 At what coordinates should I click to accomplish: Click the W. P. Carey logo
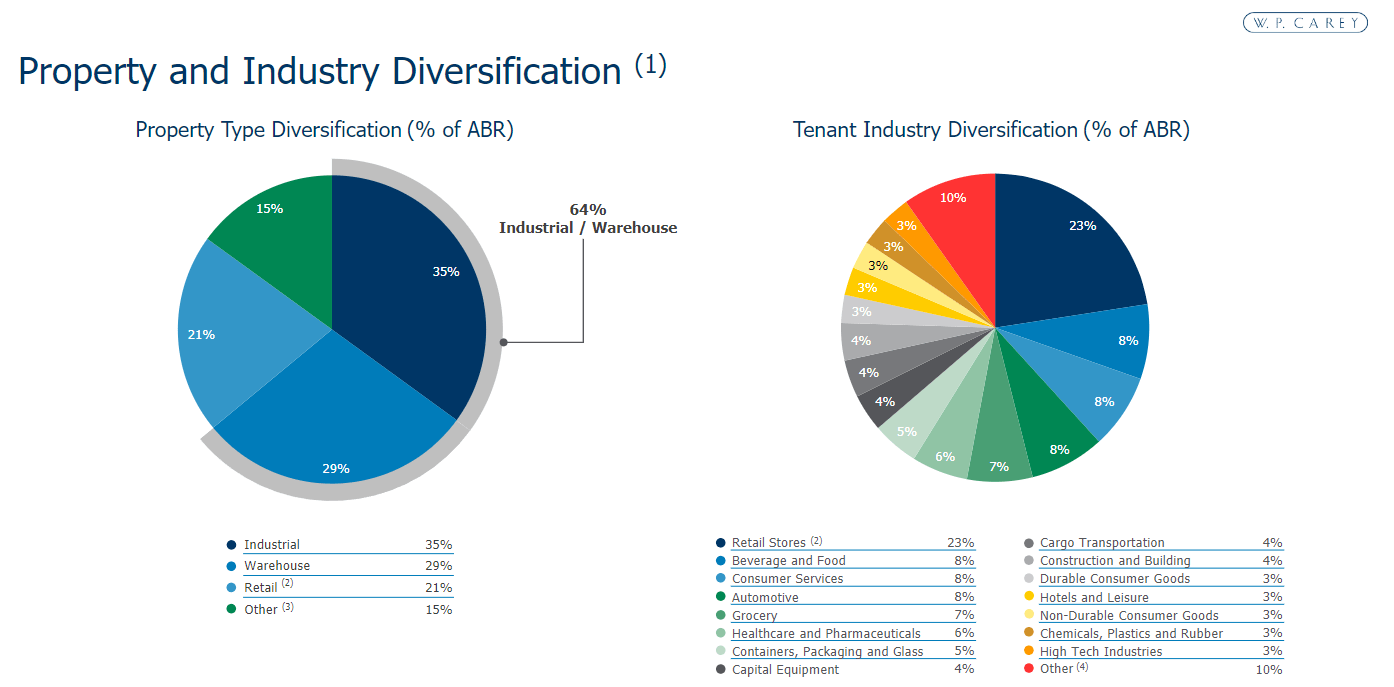1304,22
